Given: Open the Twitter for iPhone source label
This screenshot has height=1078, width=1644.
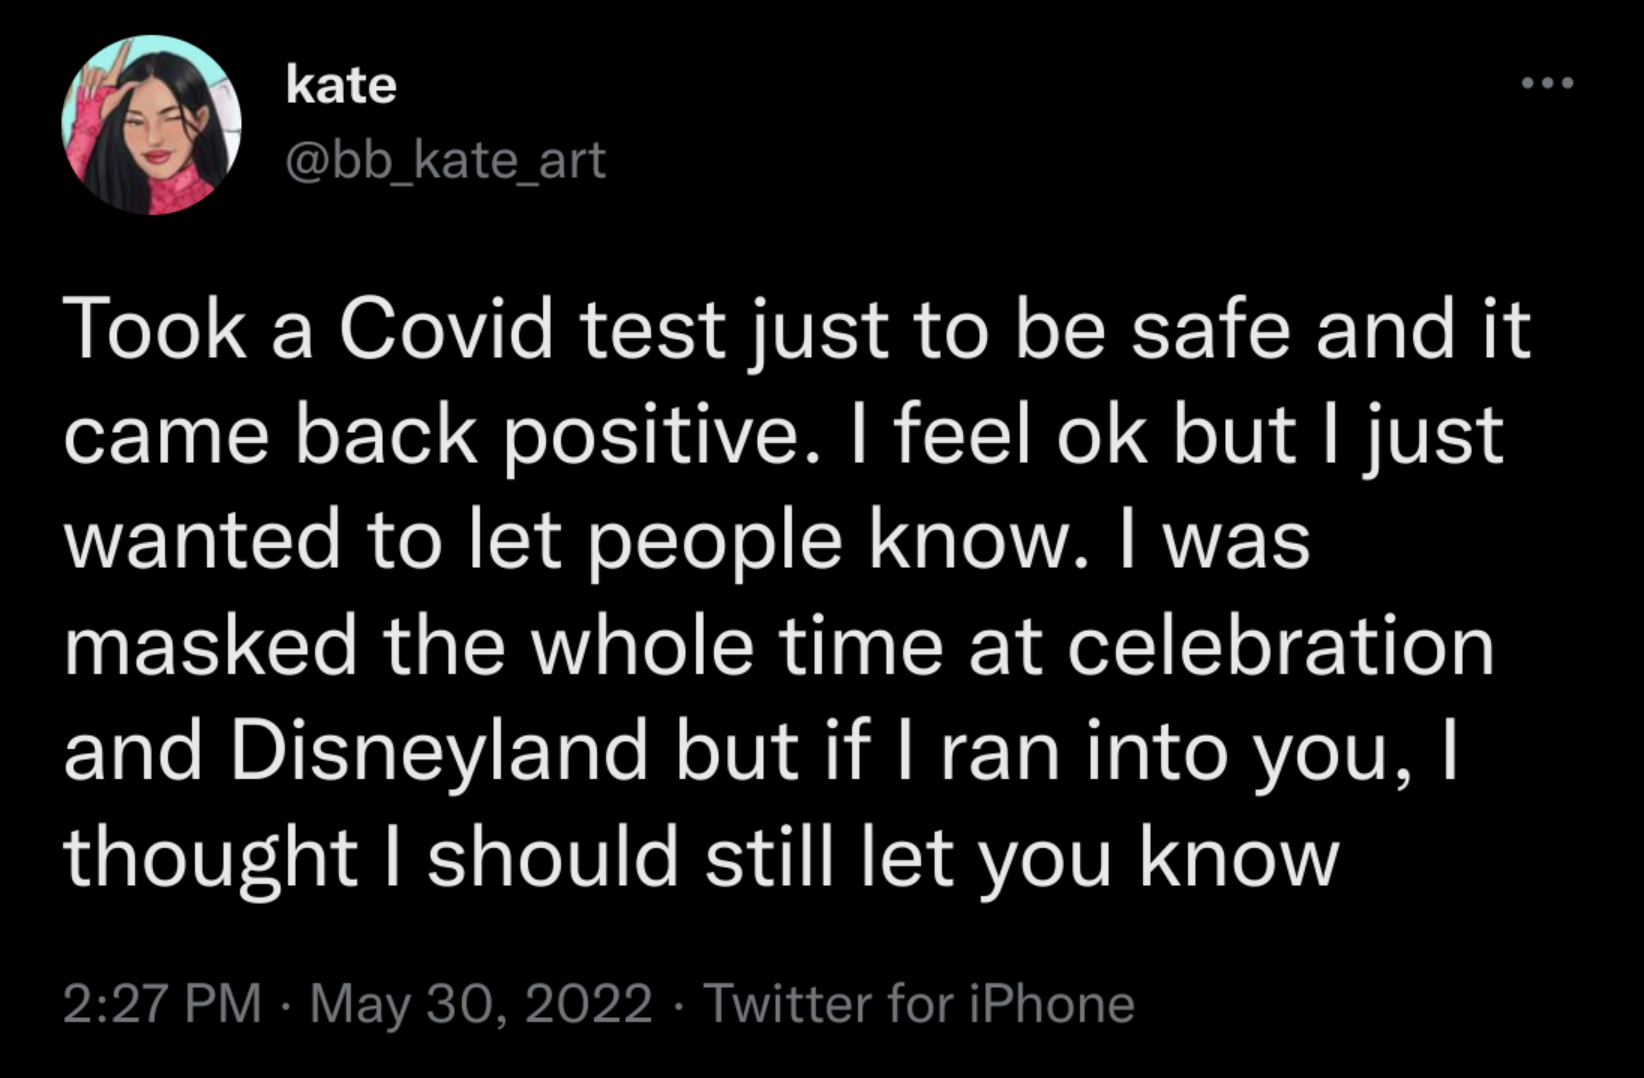Looking at the screenshot, I should pos(919,1003).
